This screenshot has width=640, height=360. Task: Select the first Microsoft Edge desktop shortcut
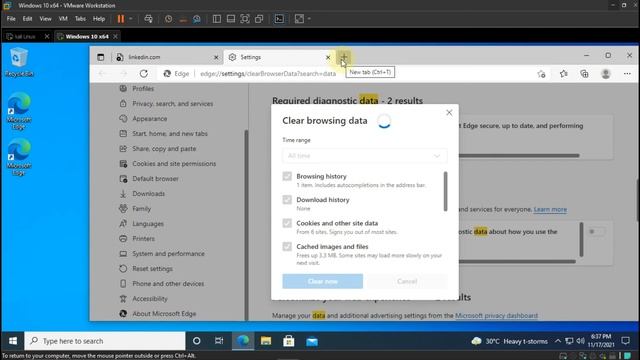pyautogui.click(x=19, y=111)
